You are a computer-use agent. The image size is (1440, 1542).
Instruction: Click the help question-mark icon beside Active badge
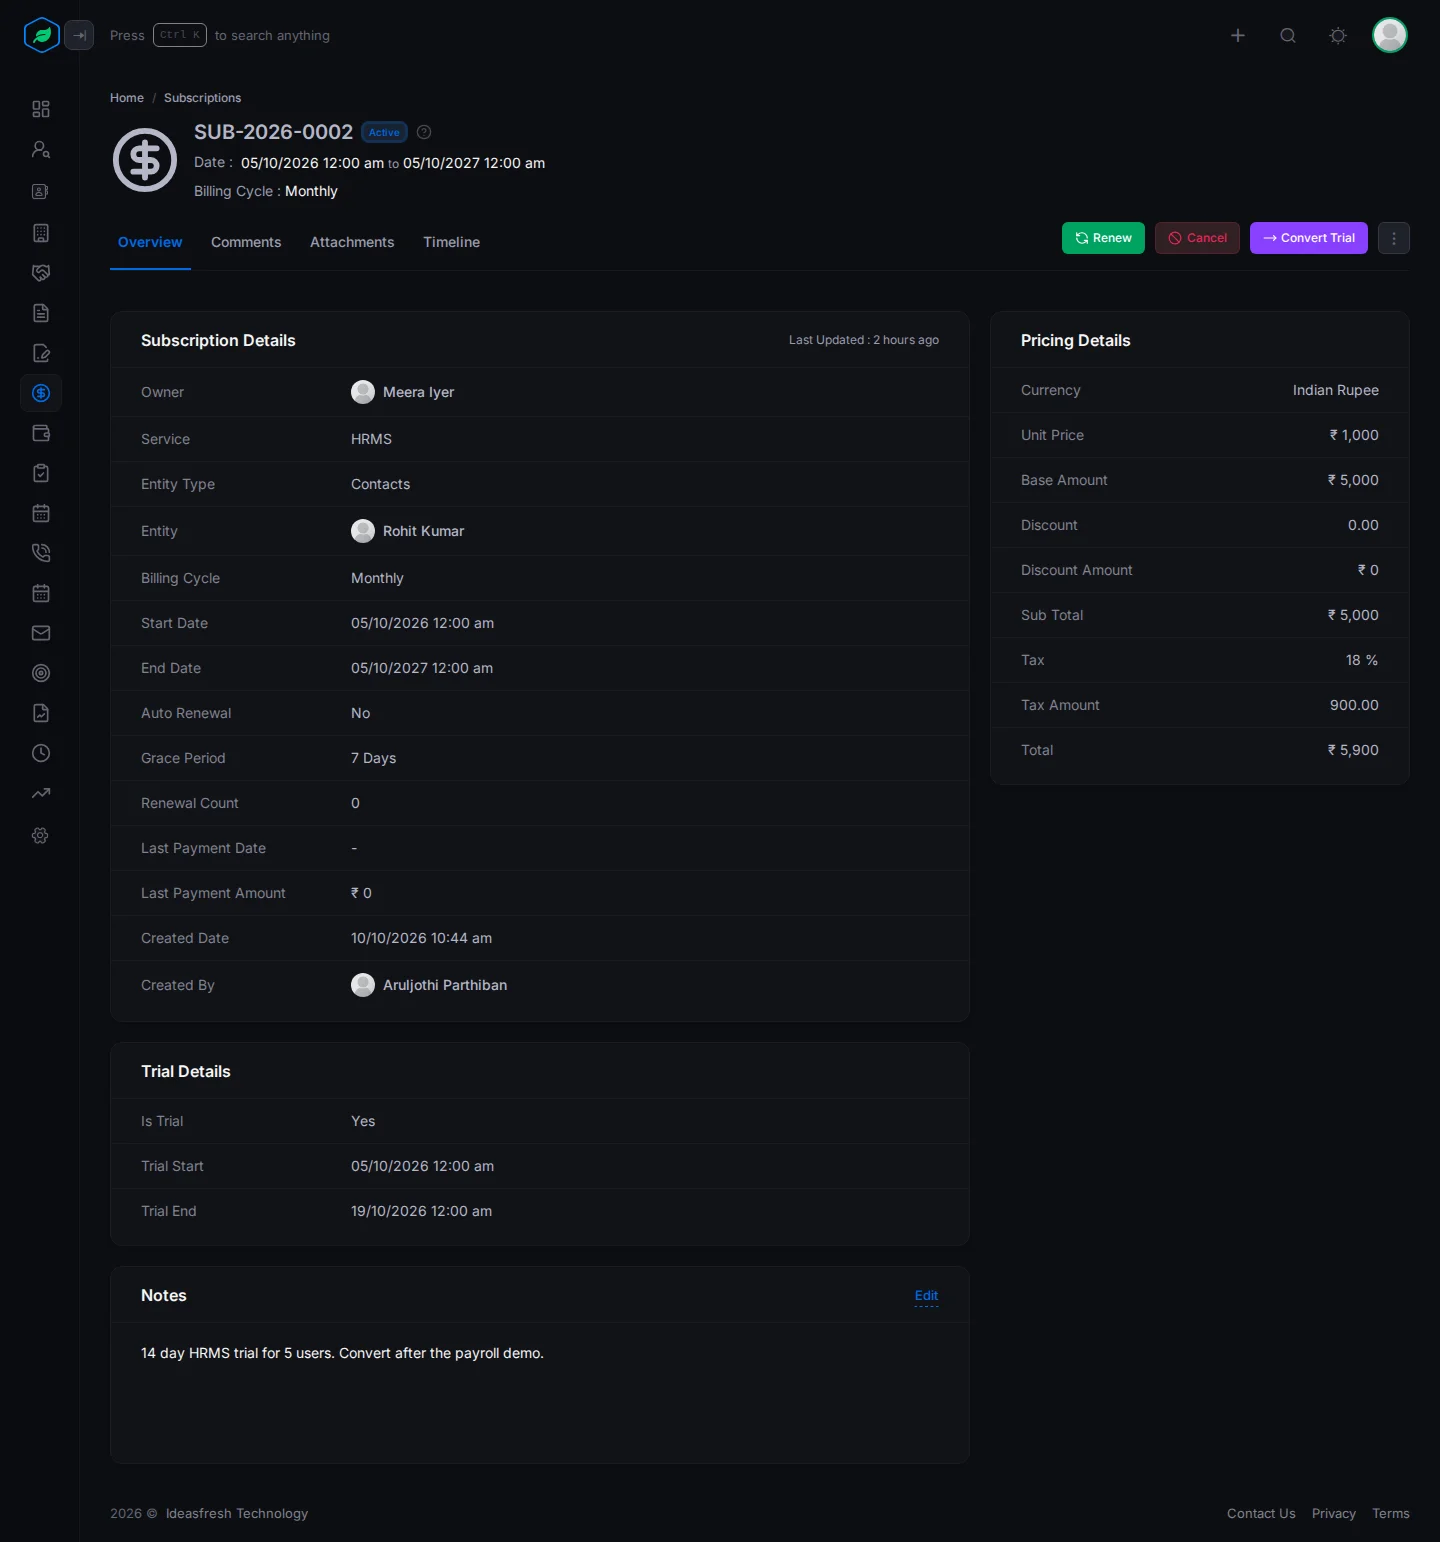click(x=424, y=132)
